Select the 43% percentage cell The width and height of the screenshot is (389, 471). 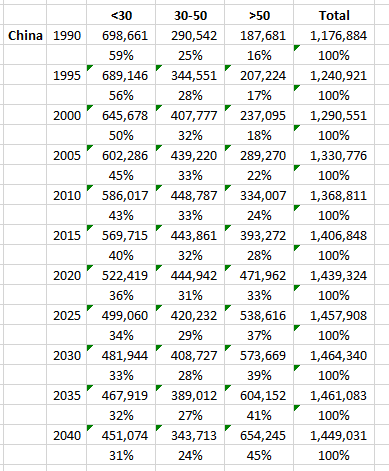tap(121, 215)
